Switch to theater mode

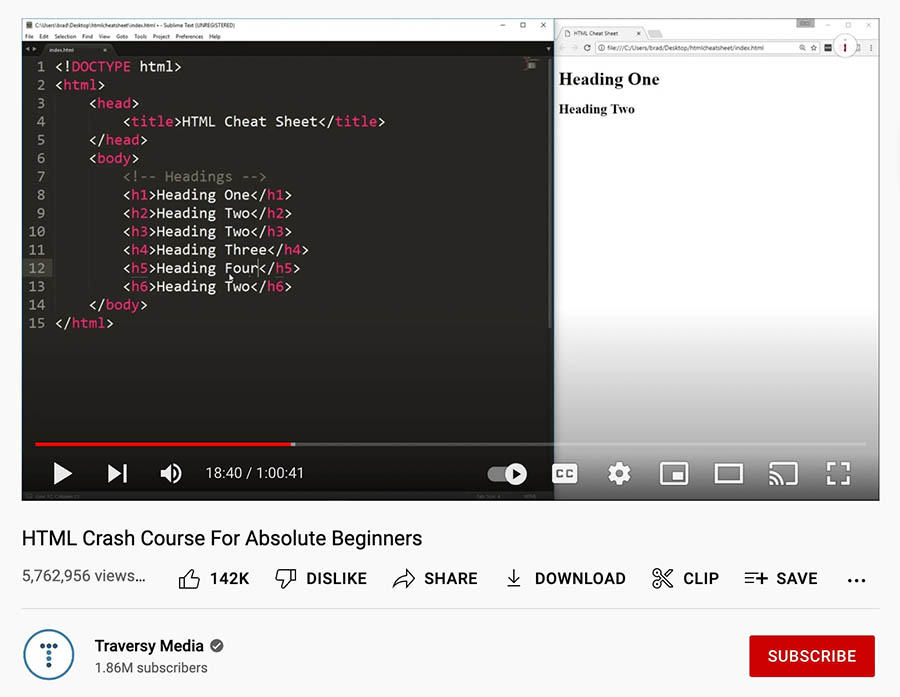[x=728, y=473]
